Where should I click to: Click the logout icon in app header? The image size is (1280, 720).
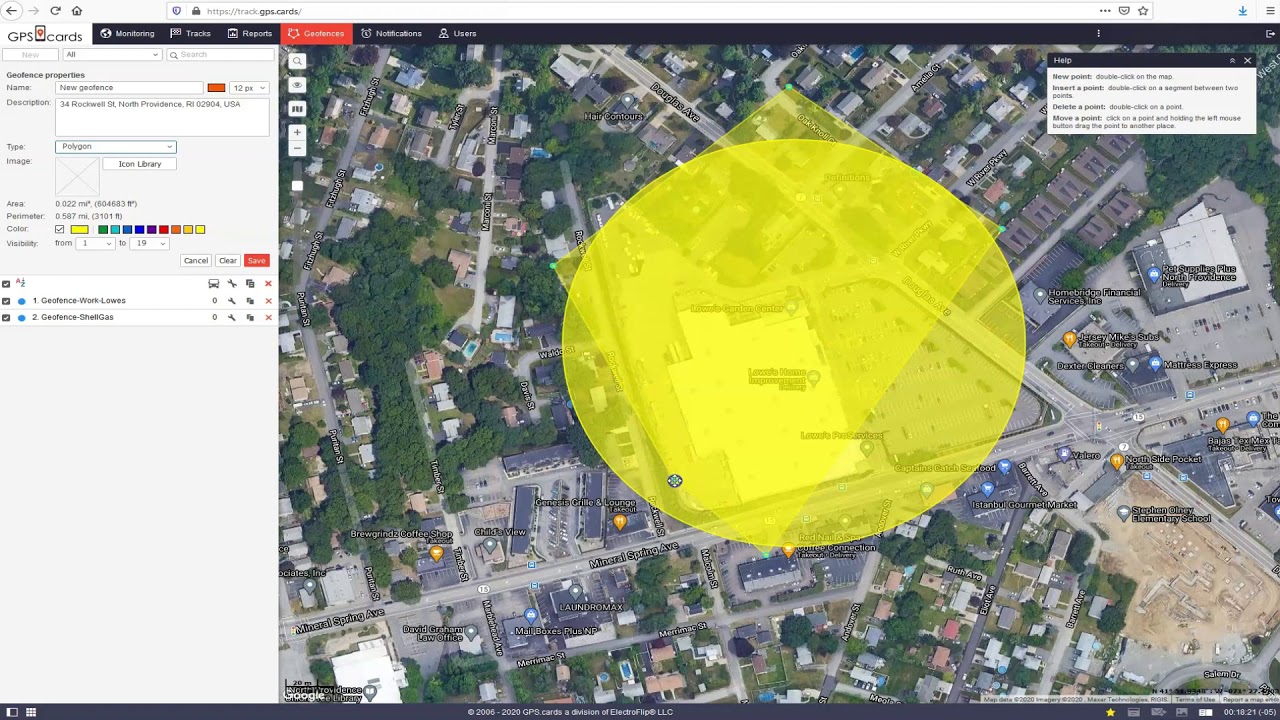[1270, 33]
